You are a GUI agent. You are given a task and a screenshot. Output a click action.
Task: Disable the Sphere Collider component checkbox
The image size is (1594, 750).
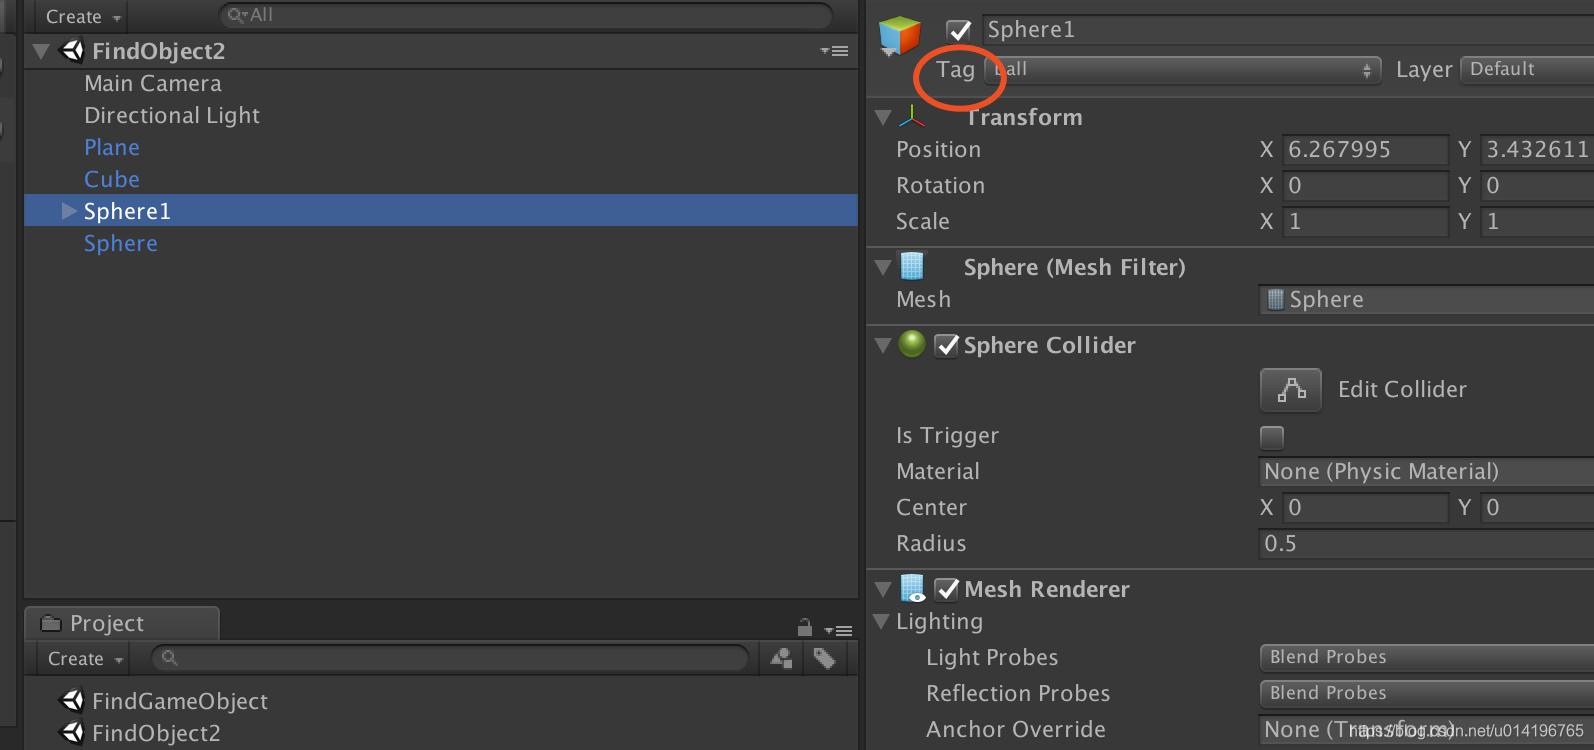click(946, 345)
